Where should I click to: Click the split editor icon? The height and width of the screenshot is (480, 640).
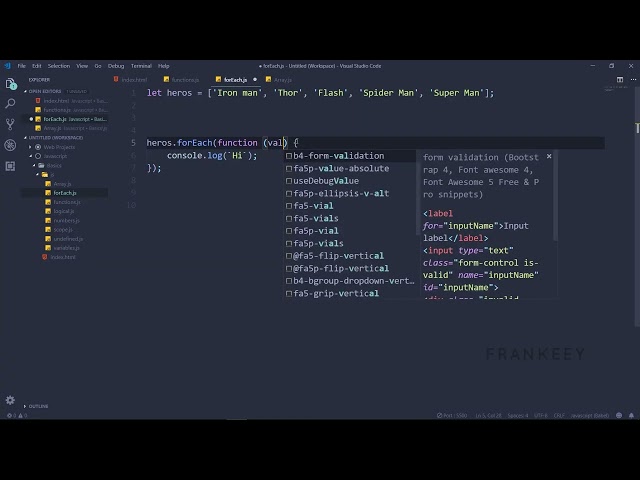pos(620,80)
